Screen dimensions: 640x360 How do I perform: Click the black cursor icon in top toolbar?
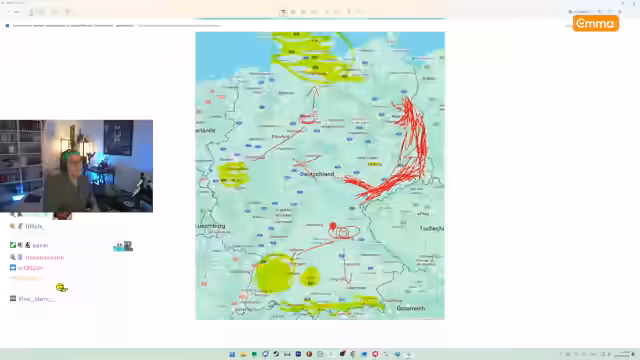tap(283, 12)
